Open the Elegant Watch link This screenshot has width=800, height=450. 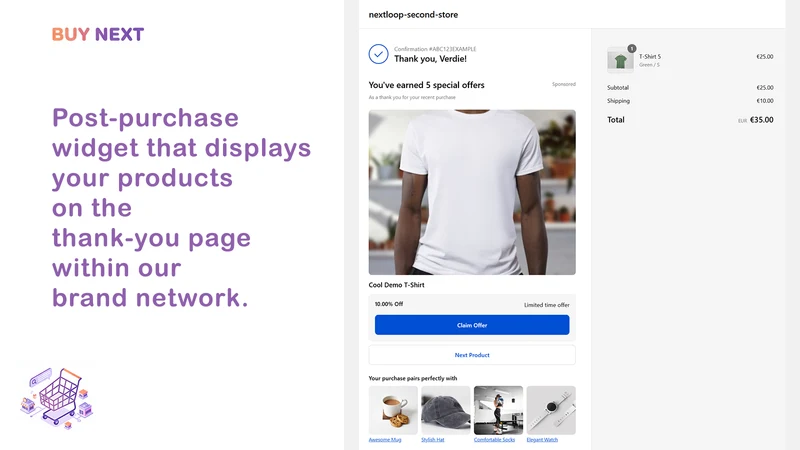[x=542, y=440]
